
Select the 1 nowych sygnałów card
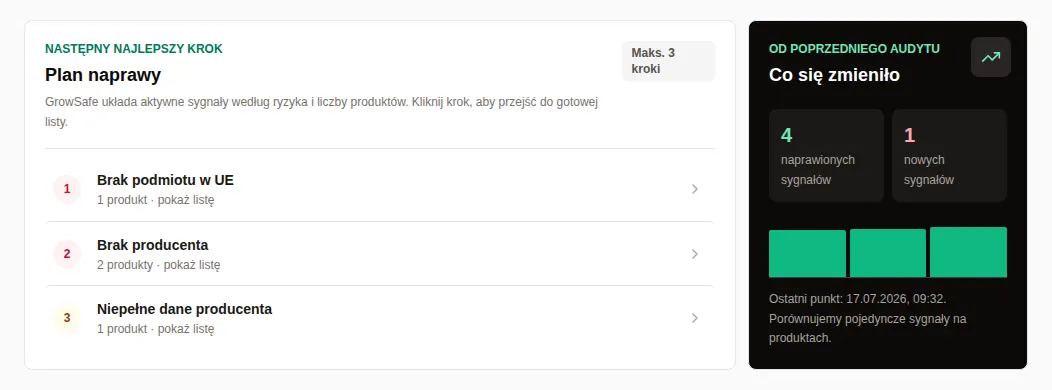949,155
